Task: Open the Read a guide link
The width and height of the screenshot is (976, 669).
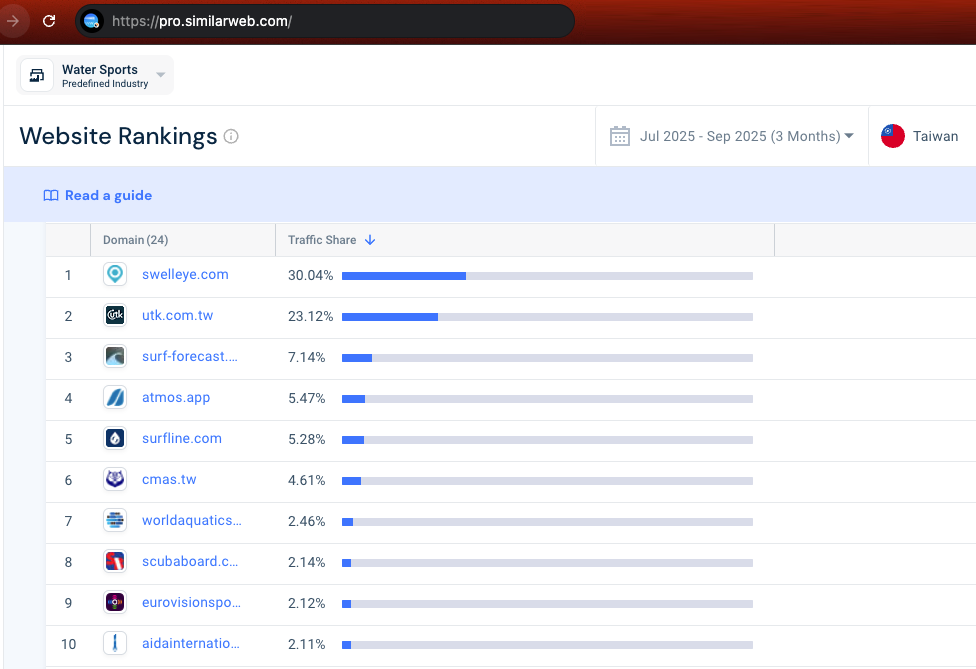Action: [x=107, y=195]
